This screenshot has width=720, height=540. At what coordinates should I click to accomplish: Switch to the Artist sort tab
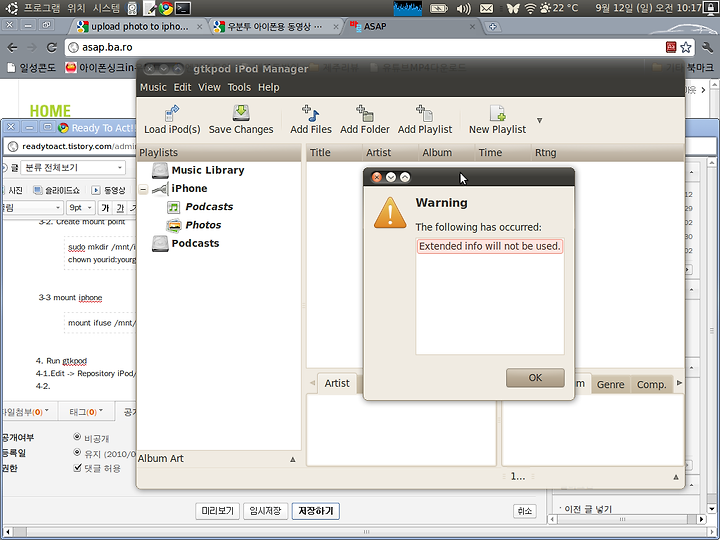pyautogui.click(x=337, y=383)
